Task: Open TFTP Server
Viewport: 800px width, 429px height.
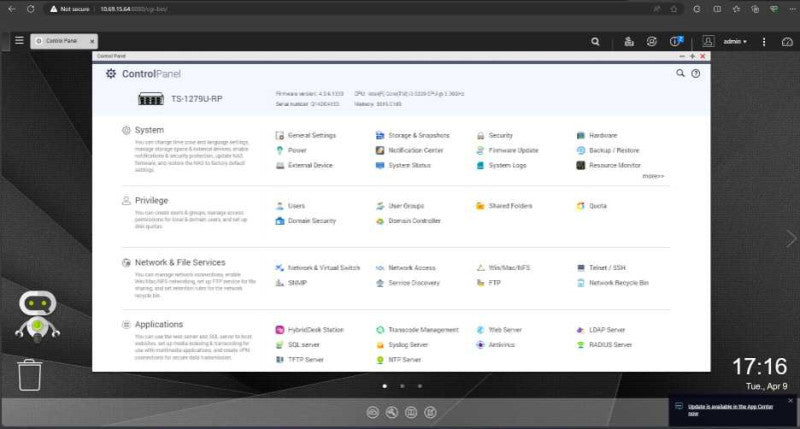Action: [x=299, y=360]
